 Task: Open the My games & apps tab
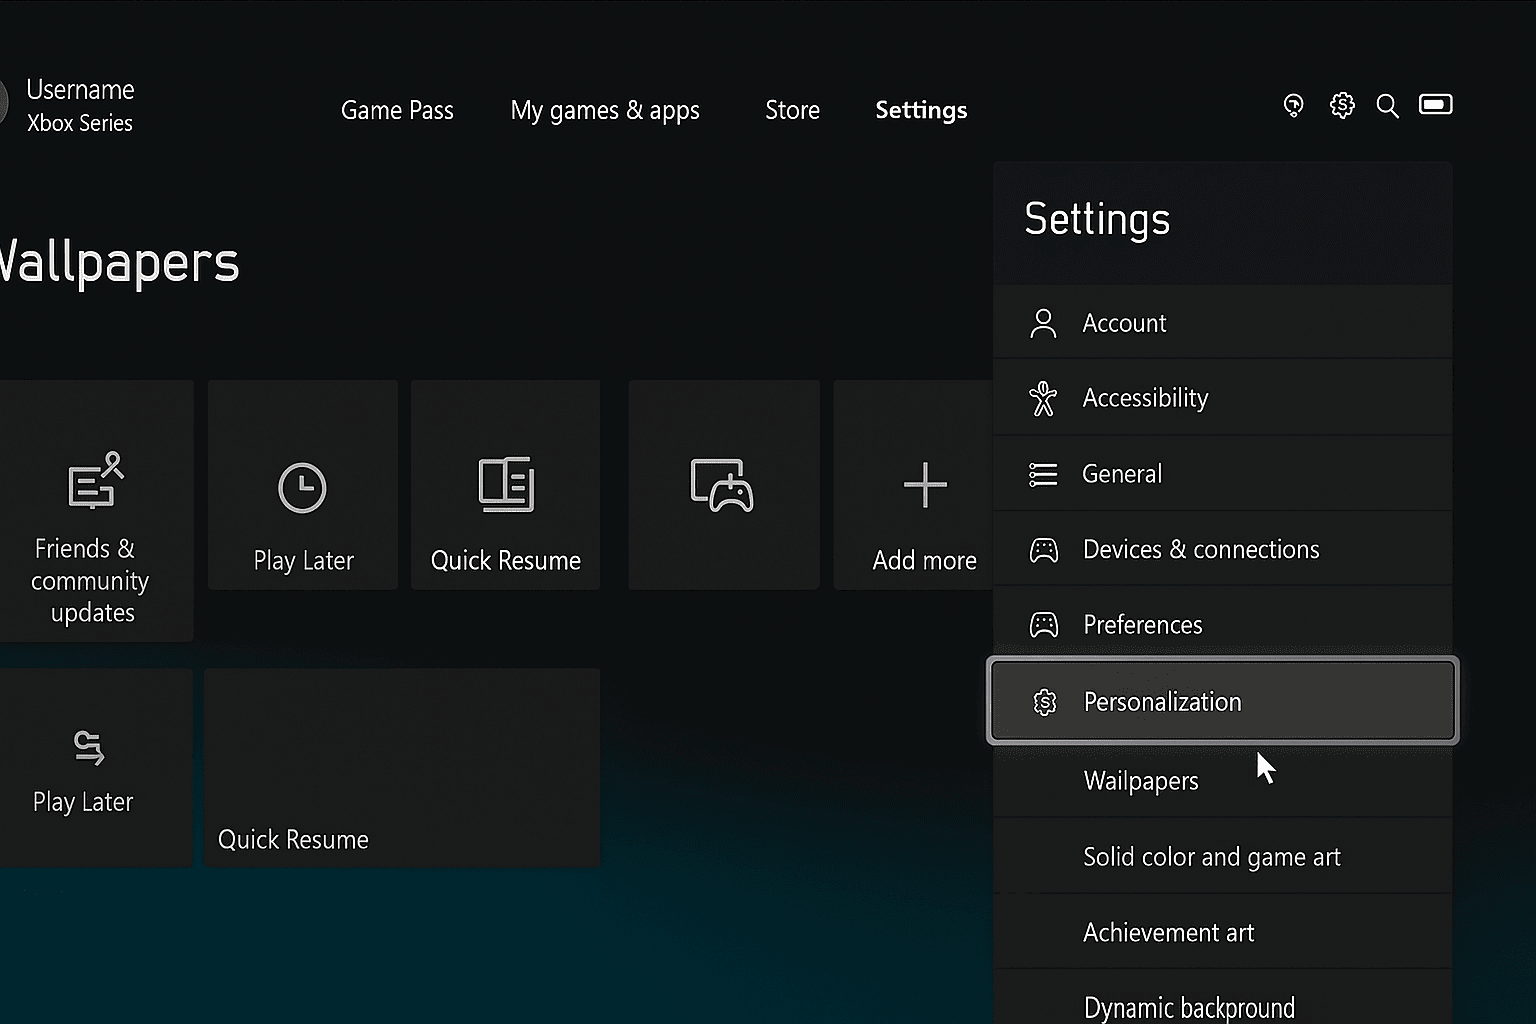pos(604,110)
